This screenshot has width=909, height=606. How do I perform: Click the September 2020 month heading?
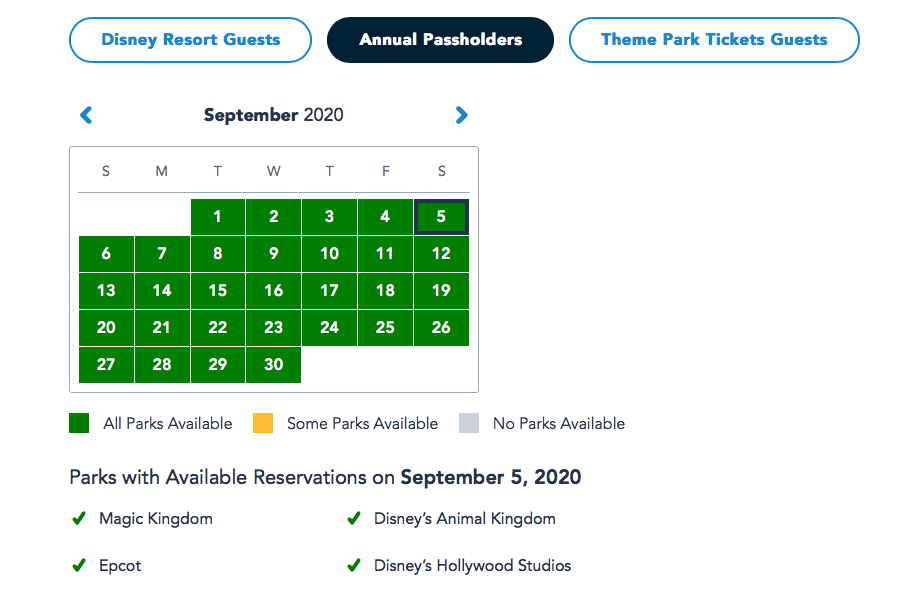pos(273,115)
